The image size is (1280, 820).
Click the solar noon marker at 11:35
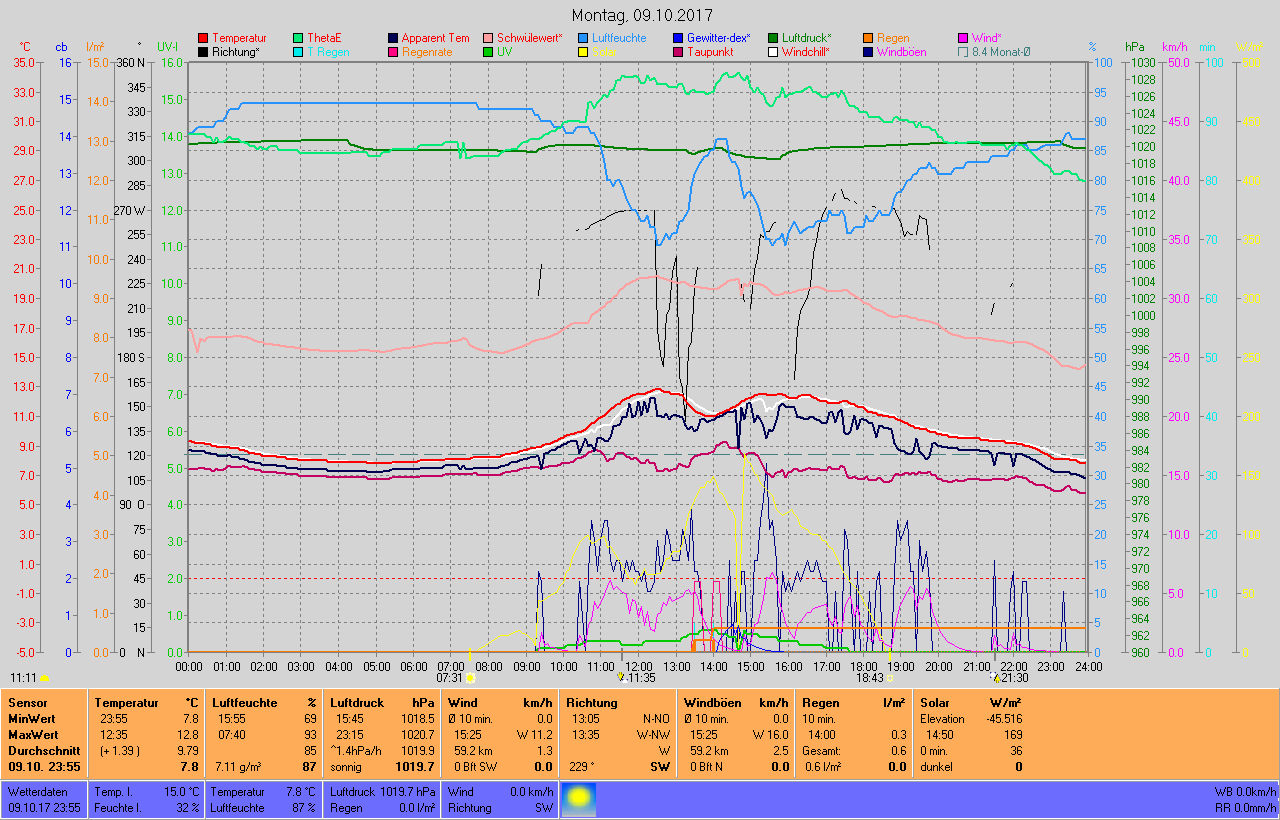pos(622,677)
